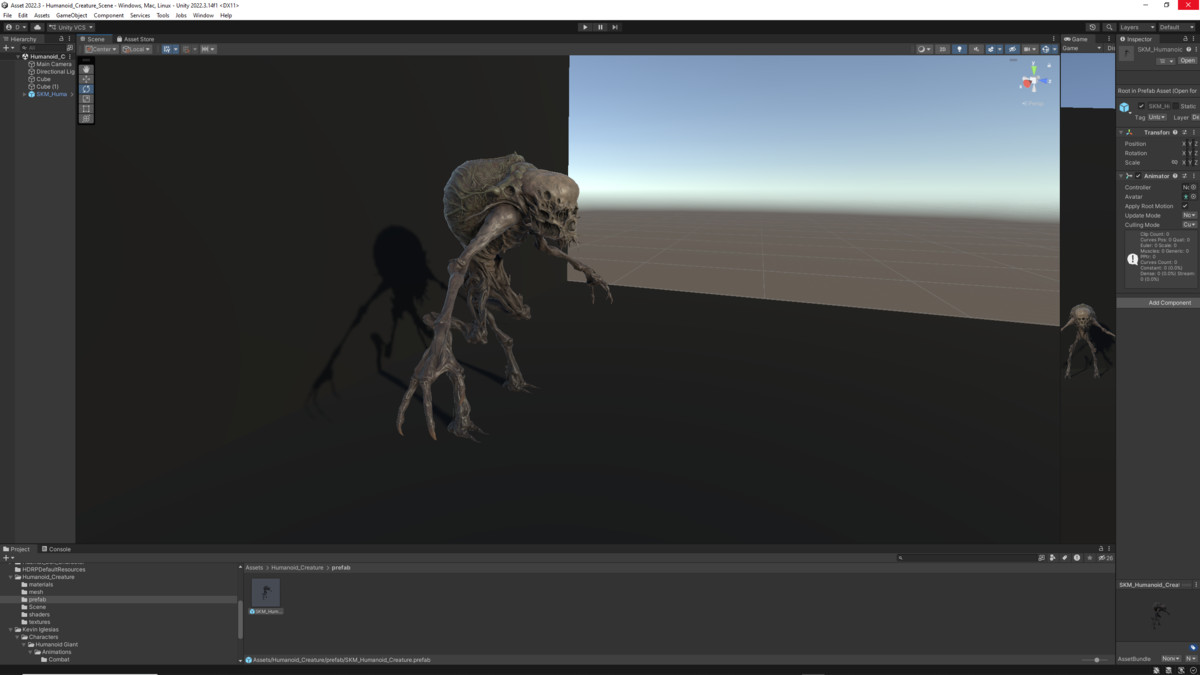Viewport: 1200px width, 675px height.
Task: Toggle 2D view in the Scene toolbar
Action: 942,49
